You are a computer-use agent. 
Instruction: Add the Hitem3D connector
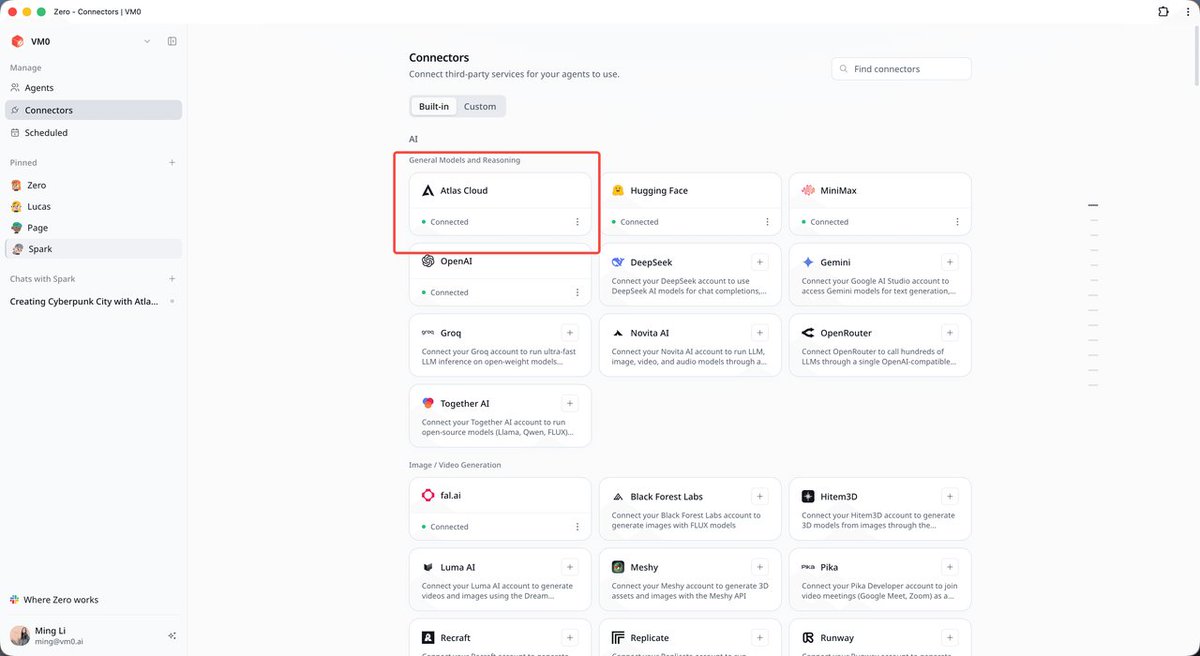[x=950, y=496]
